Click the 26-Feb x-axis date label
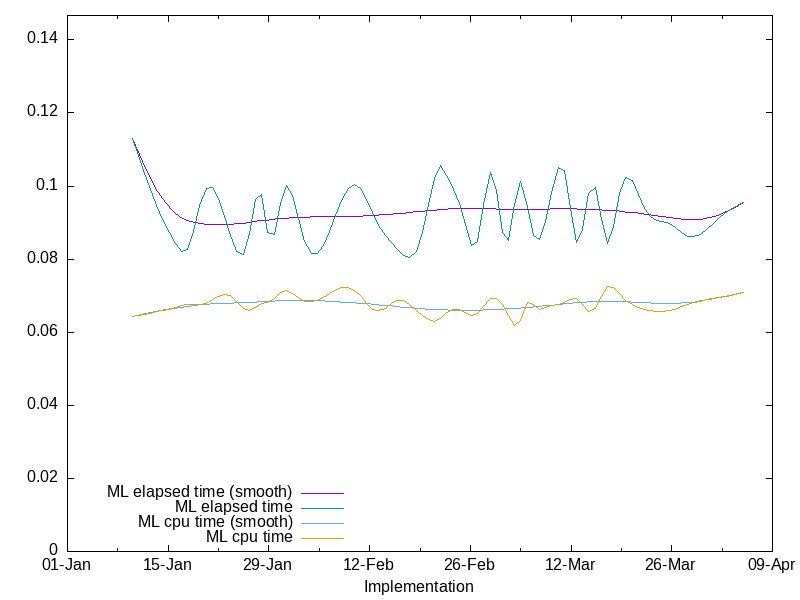 point(469,565)
